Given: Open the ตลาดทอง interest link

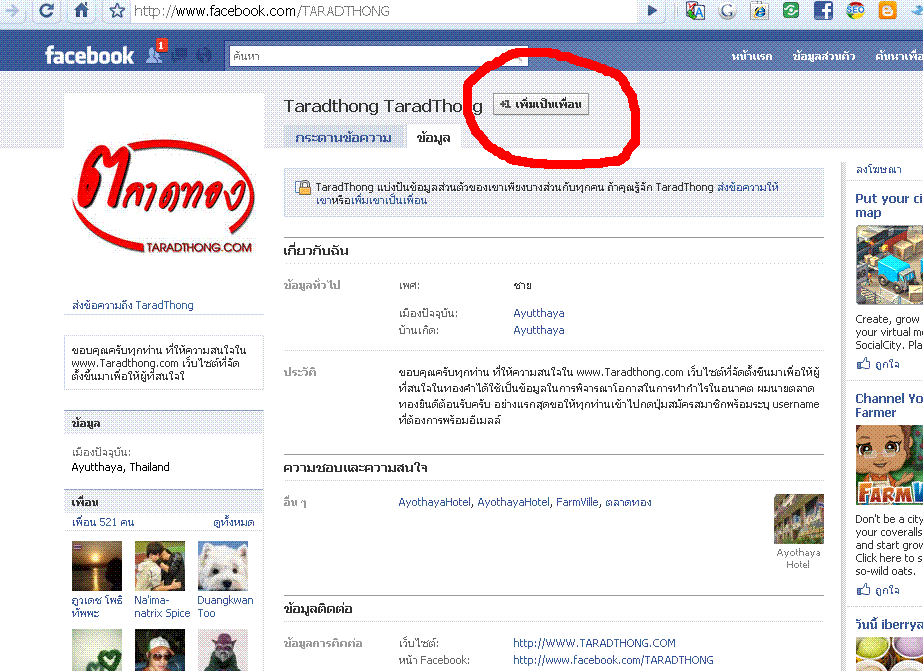Looking at the screenshot, I should tap(628, 502).
